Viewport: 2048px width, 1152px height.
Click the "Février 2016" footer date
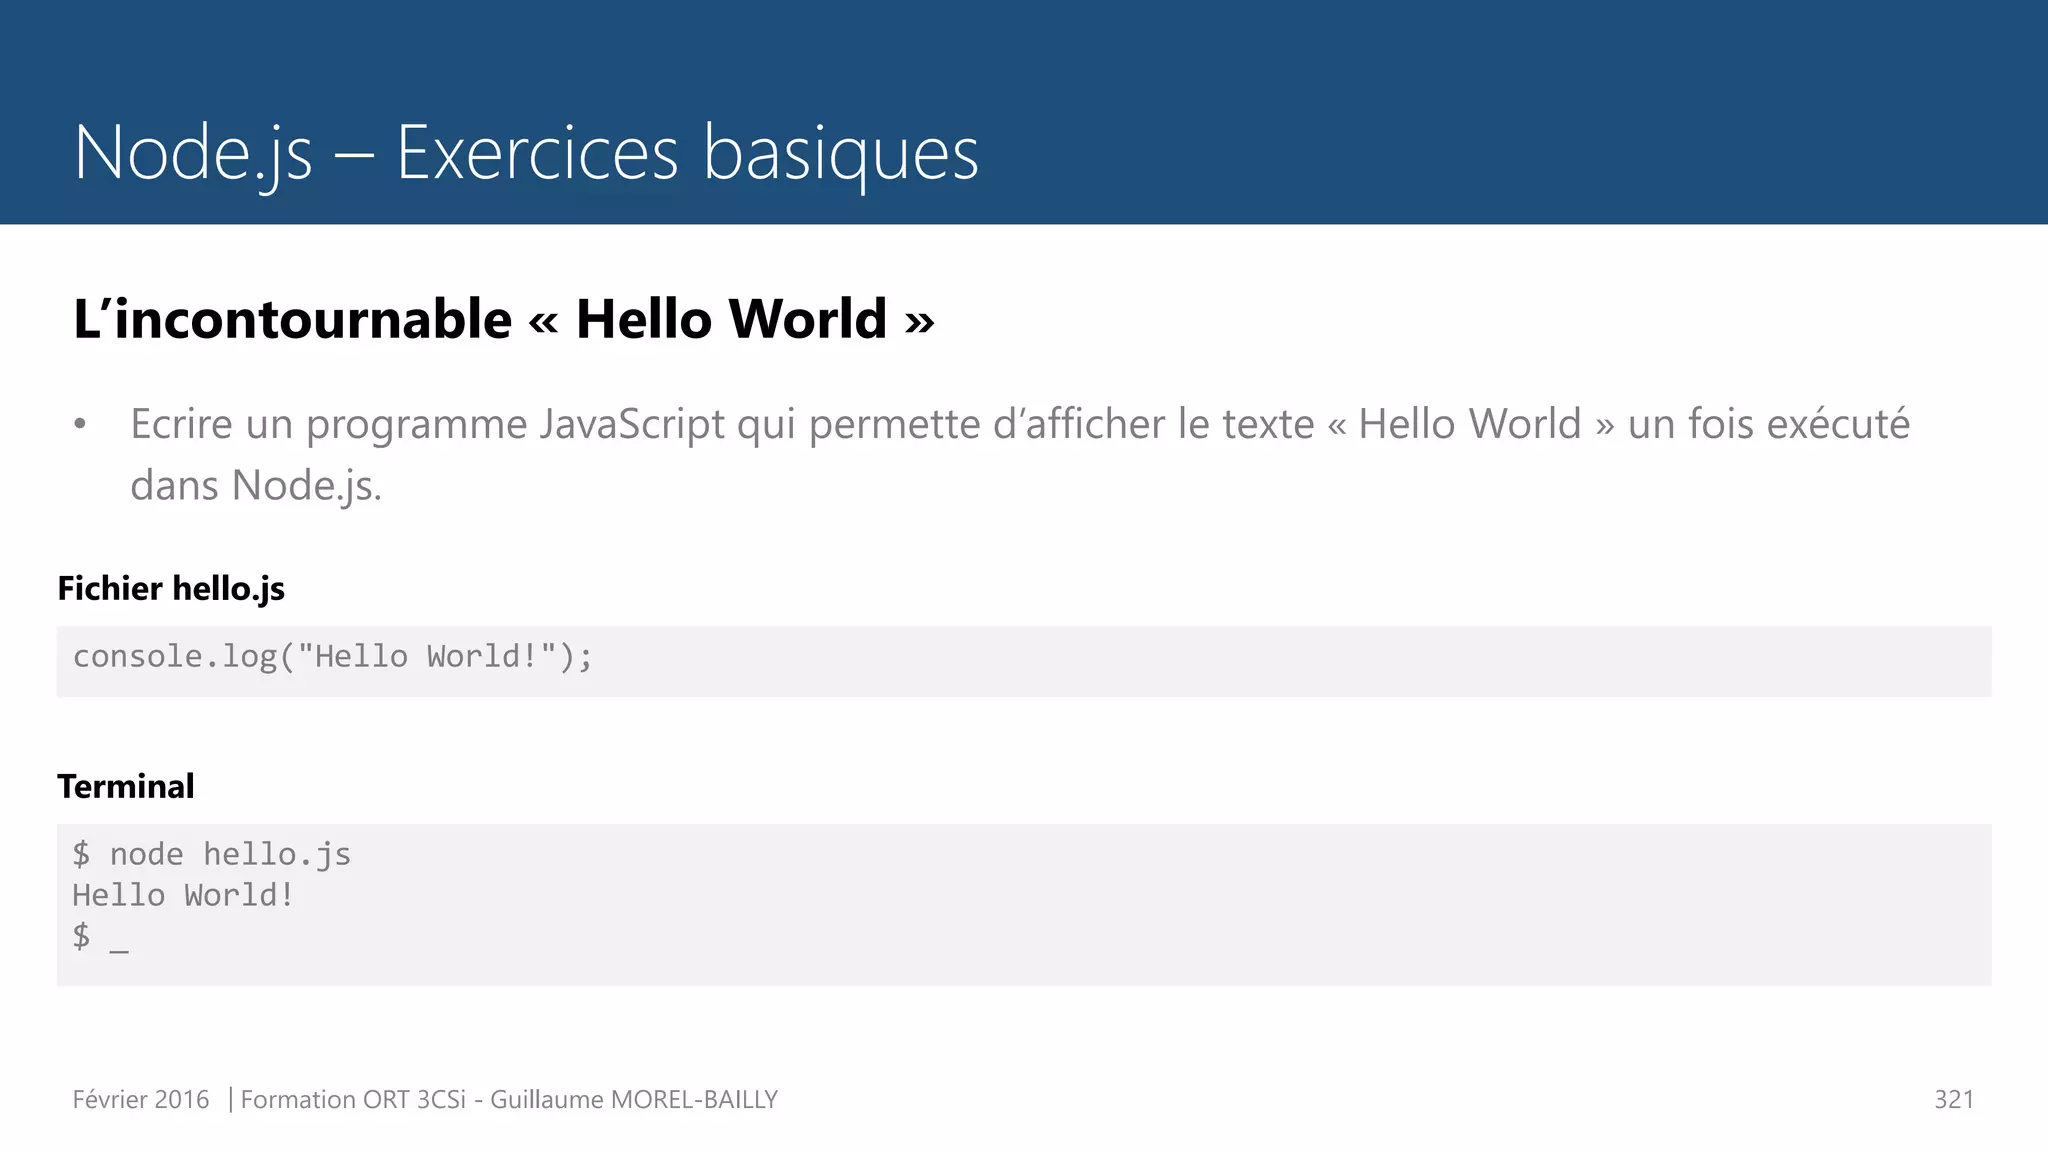pyautogui.click(x=141, y=1100)
